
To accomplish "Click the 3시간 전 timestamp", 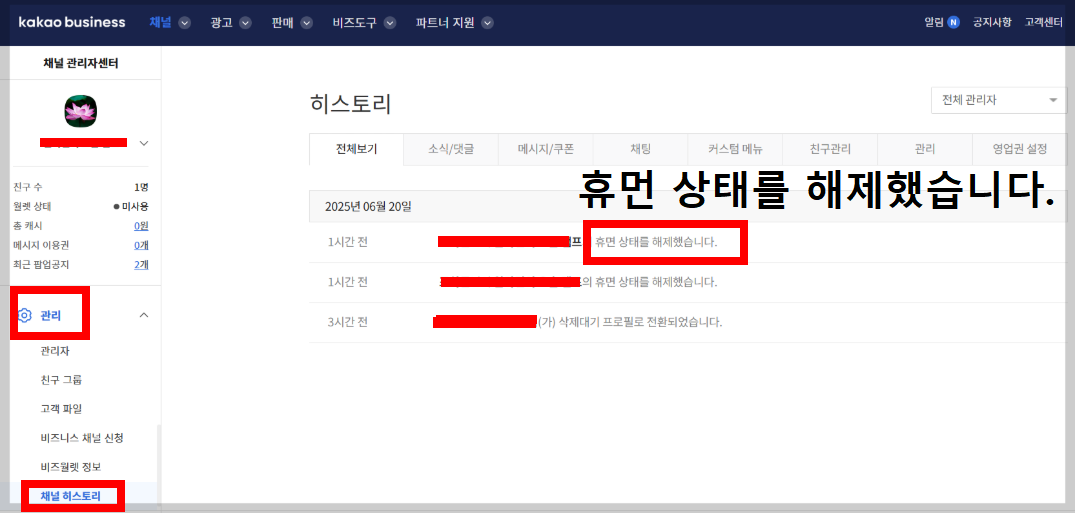I will [x=348, y=322].
